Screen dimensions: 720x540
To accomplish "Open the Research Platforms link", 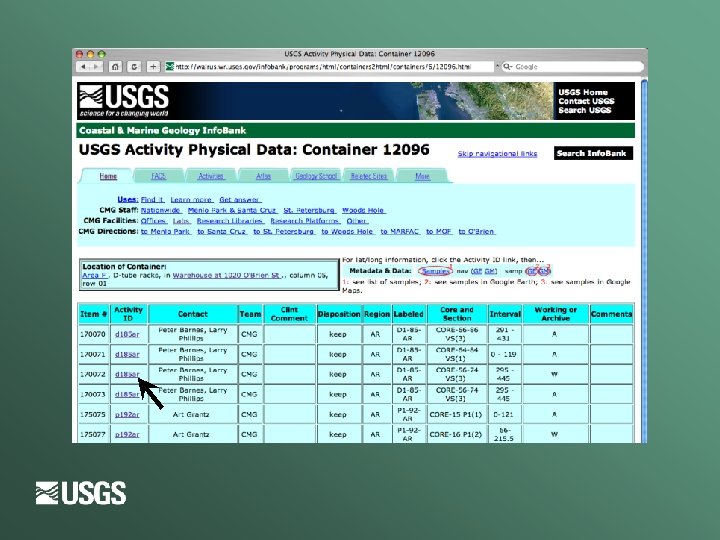I will [x=305, y=221].
